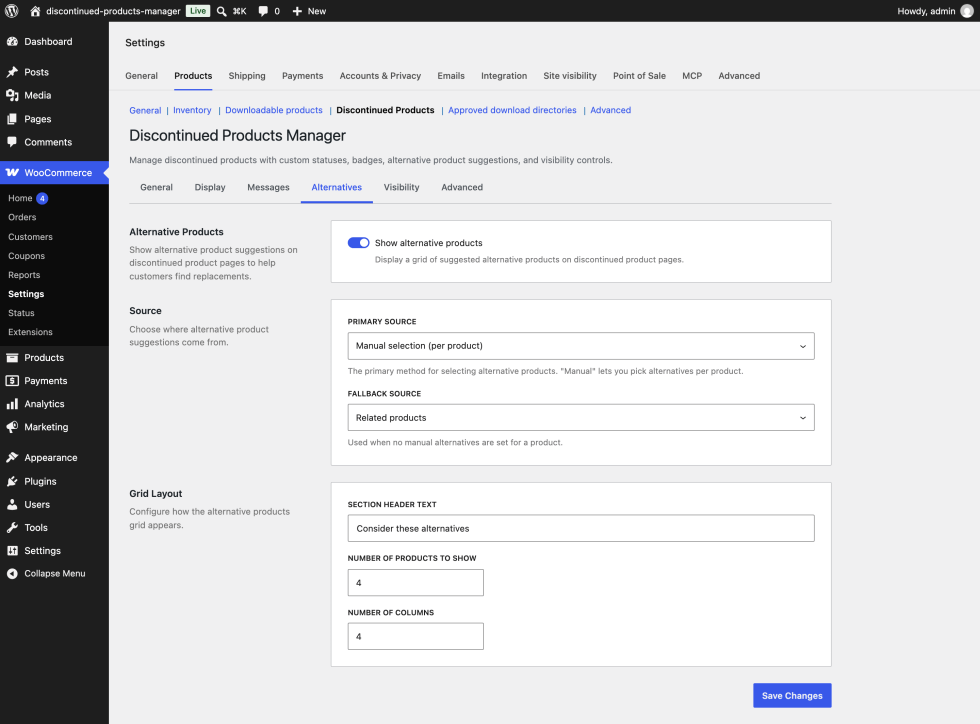Switch to the Visibility sub-tab
Screen dimensions: 980x724
[401, 187]
